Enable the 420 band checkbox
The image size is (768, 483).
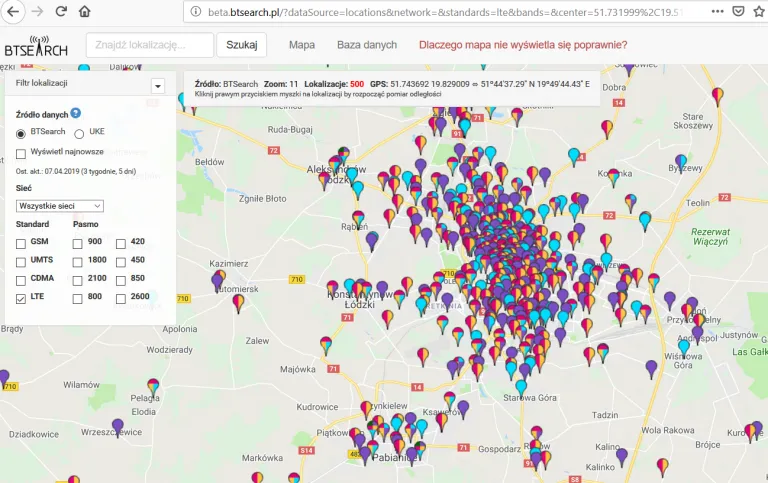120,243
